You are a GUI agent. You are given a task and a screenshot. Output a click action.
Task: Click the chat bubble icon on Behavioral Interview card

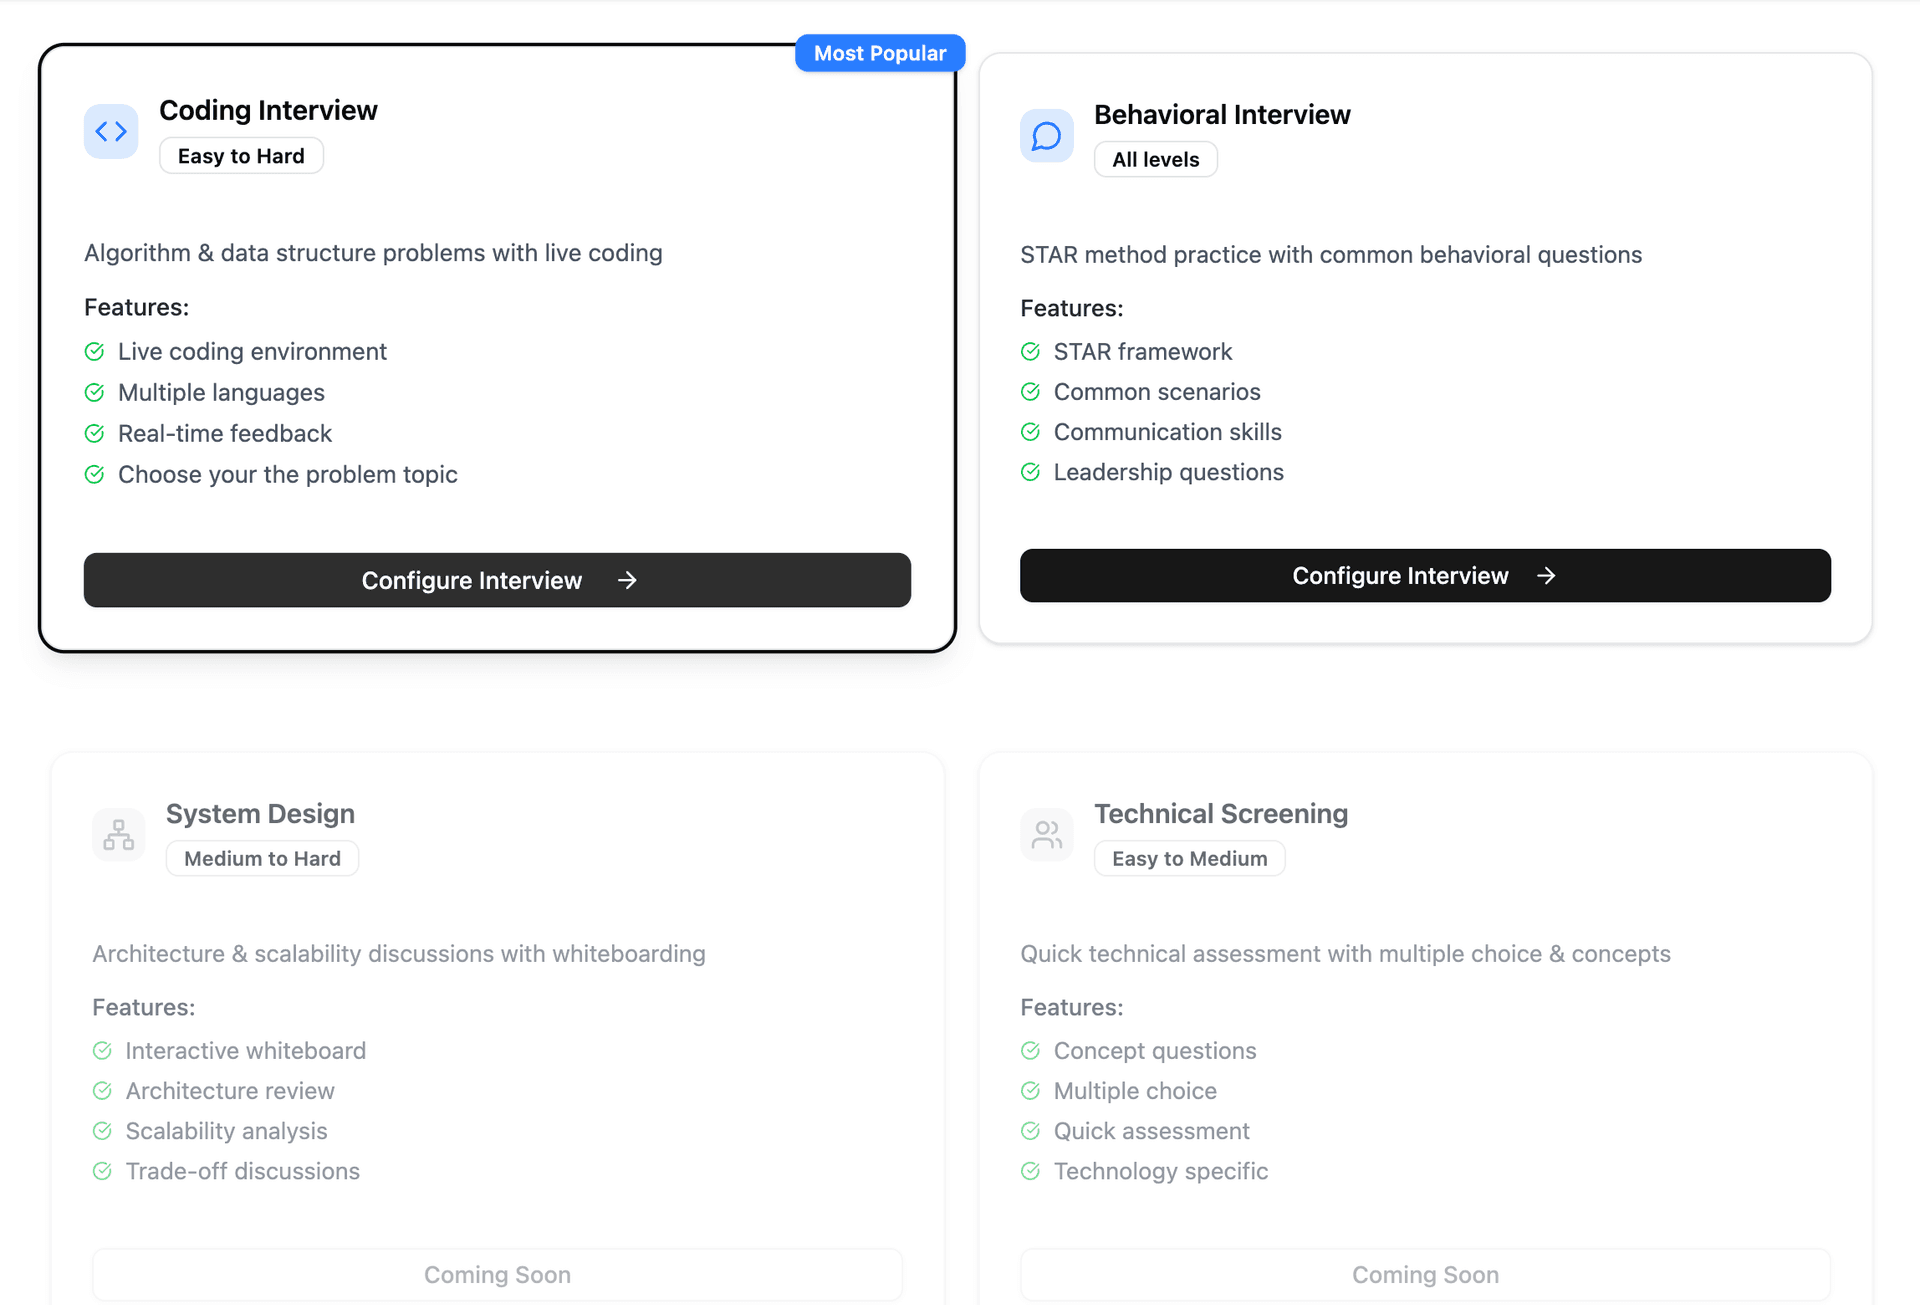coord(1046,135)
